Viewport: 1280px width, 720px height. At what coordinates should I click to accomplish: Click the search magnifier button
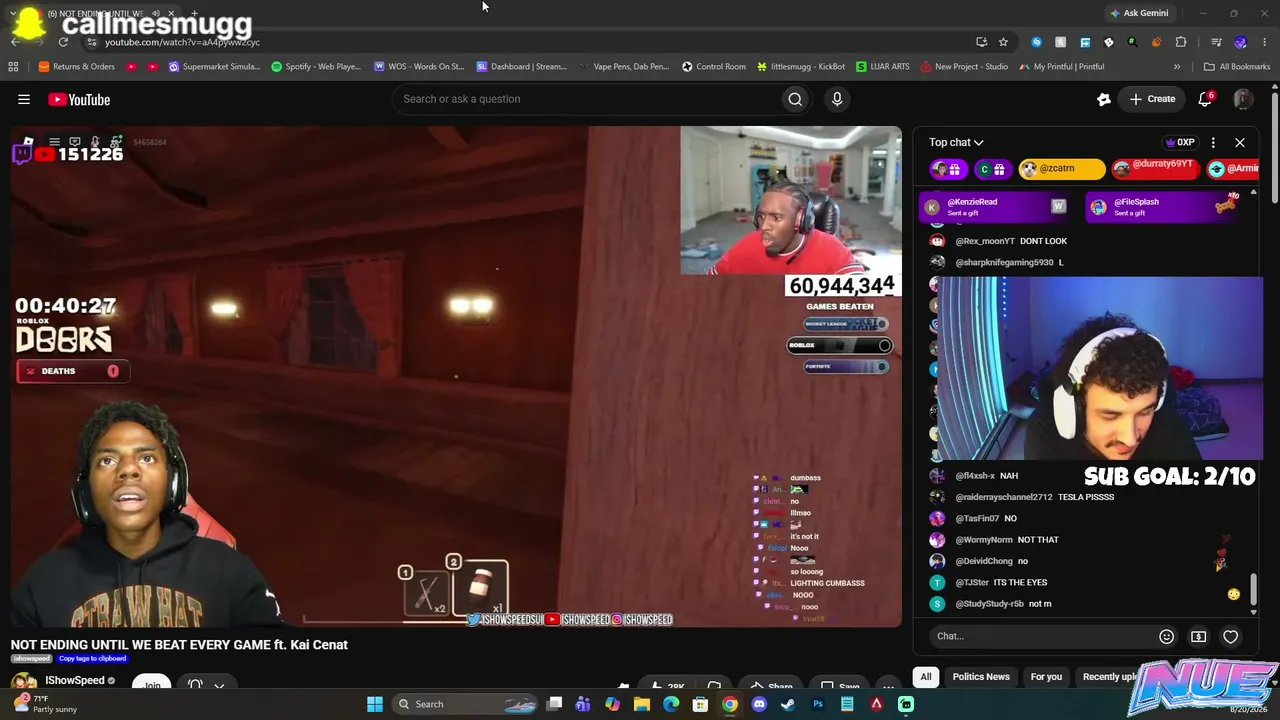pos(795,99)
